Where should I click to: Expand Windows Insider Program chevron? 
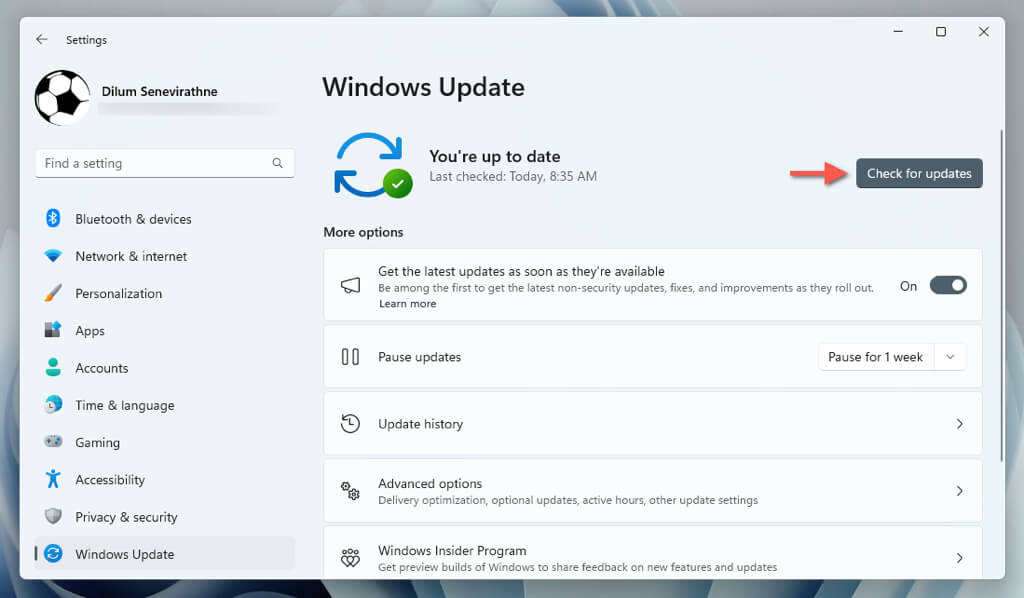[x=959, y=558]
